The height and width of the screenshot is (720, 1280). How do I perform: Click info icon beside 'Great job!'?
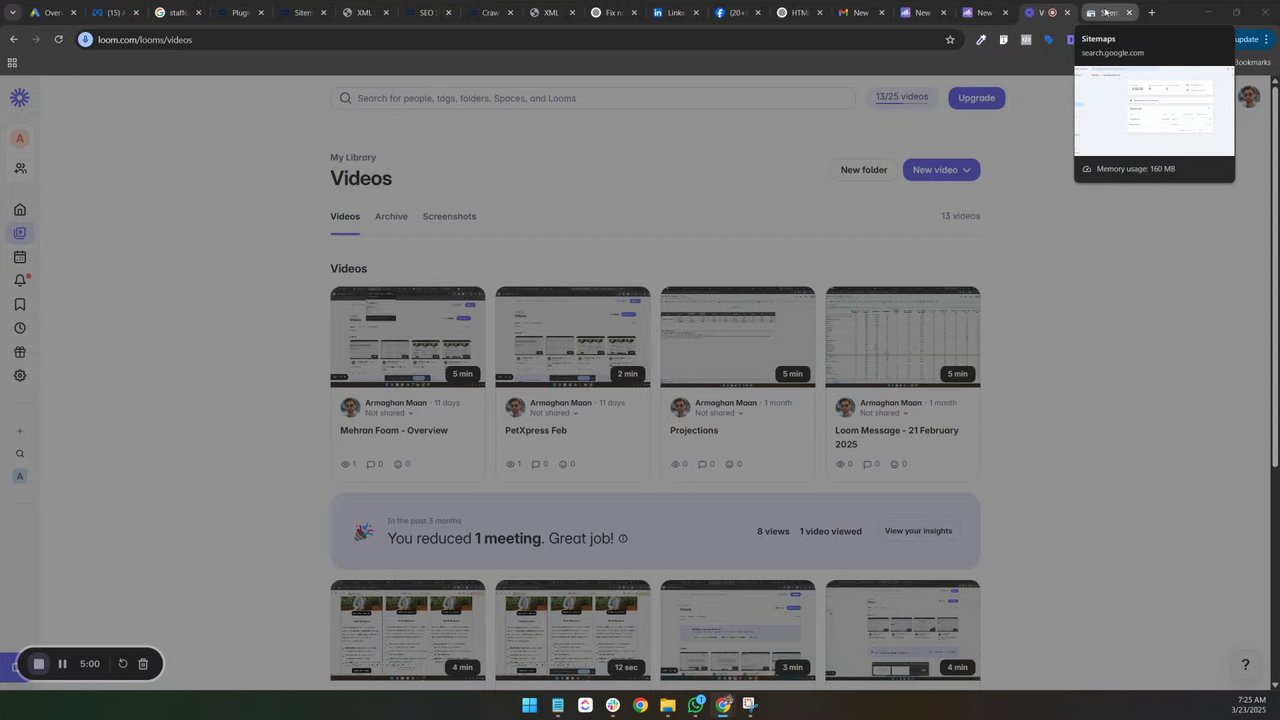[623, 539]
